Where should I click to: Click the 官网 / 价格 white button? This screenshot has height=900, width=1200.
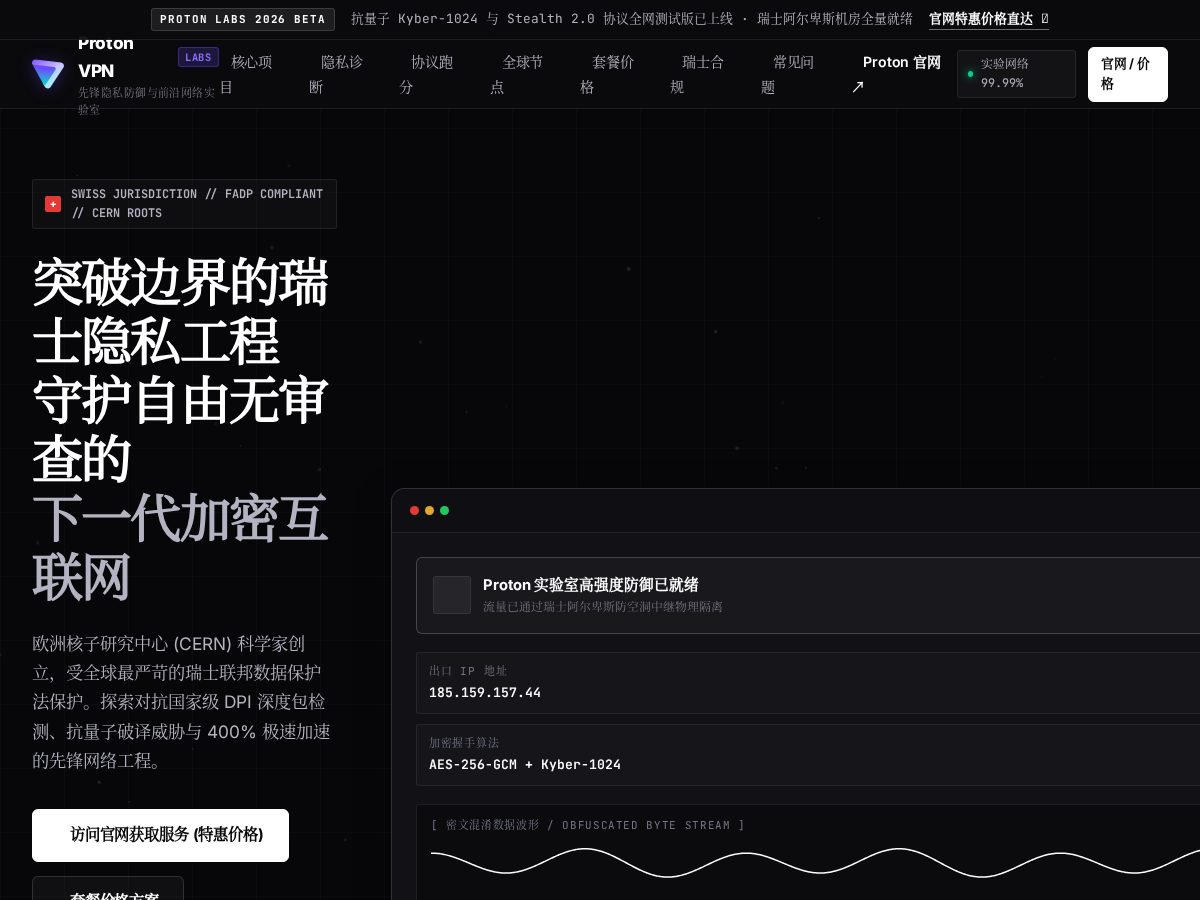[x=1127, y=74]
